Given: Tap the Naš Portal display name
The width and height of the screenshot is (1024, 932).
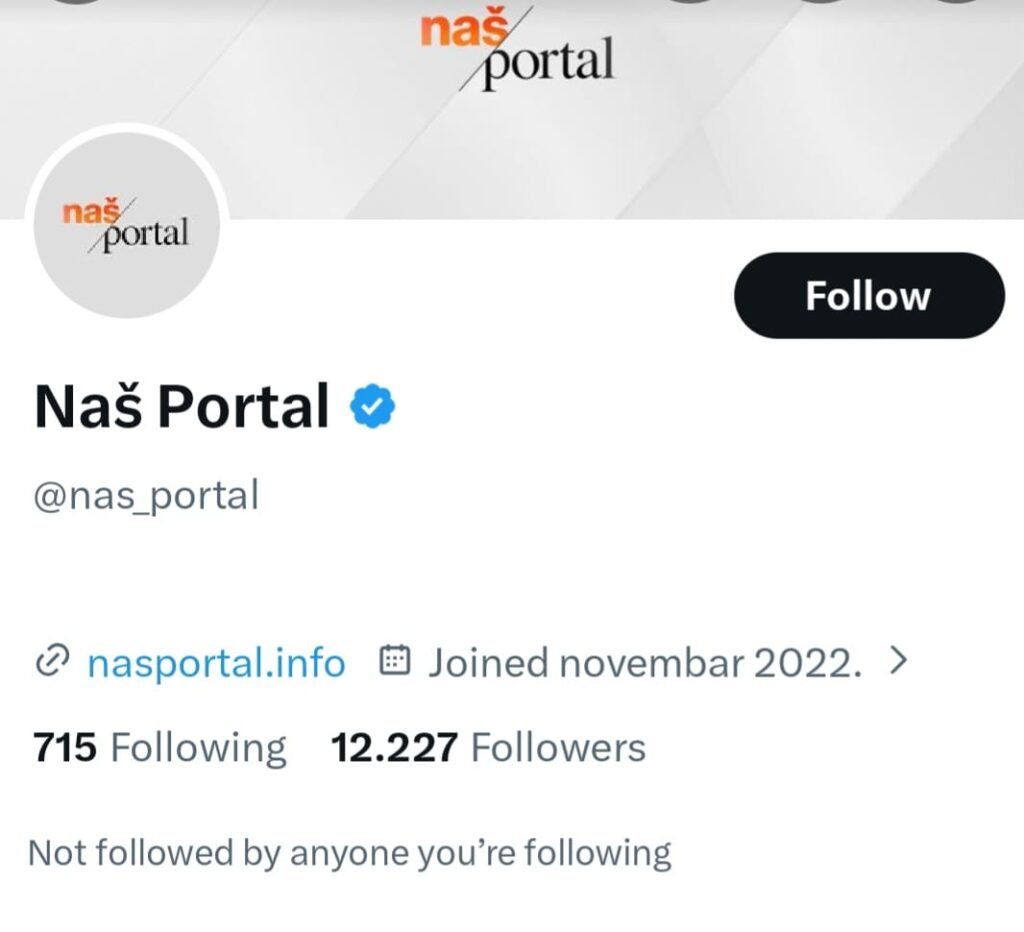Looking at the screenshot, I should pyautogui.click(x=182, y=407).
